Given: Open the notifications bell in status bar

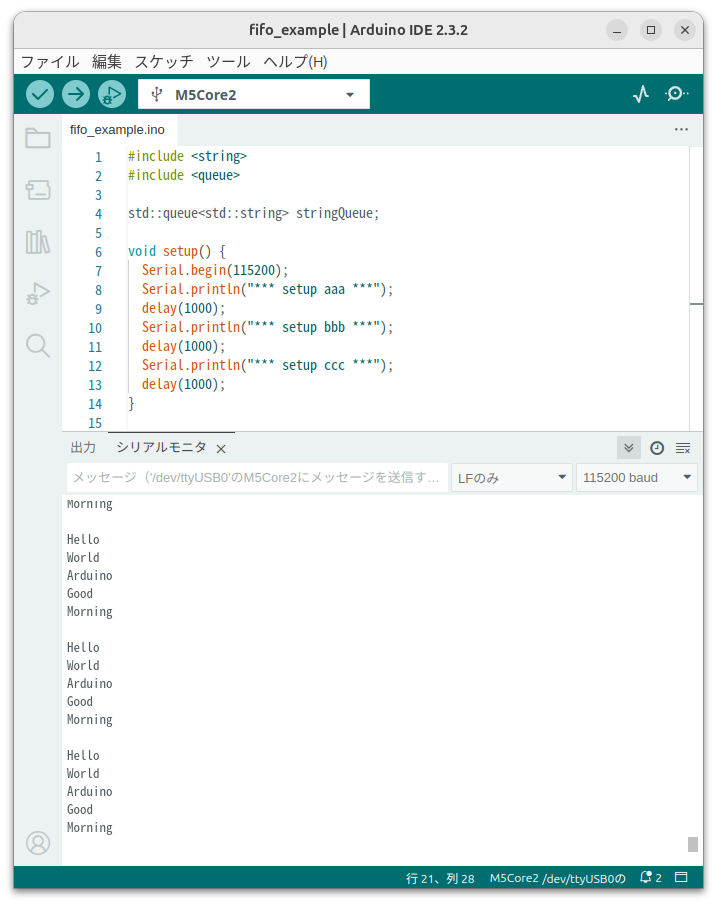Looking at the screenshot, I should tap(646, 877).
